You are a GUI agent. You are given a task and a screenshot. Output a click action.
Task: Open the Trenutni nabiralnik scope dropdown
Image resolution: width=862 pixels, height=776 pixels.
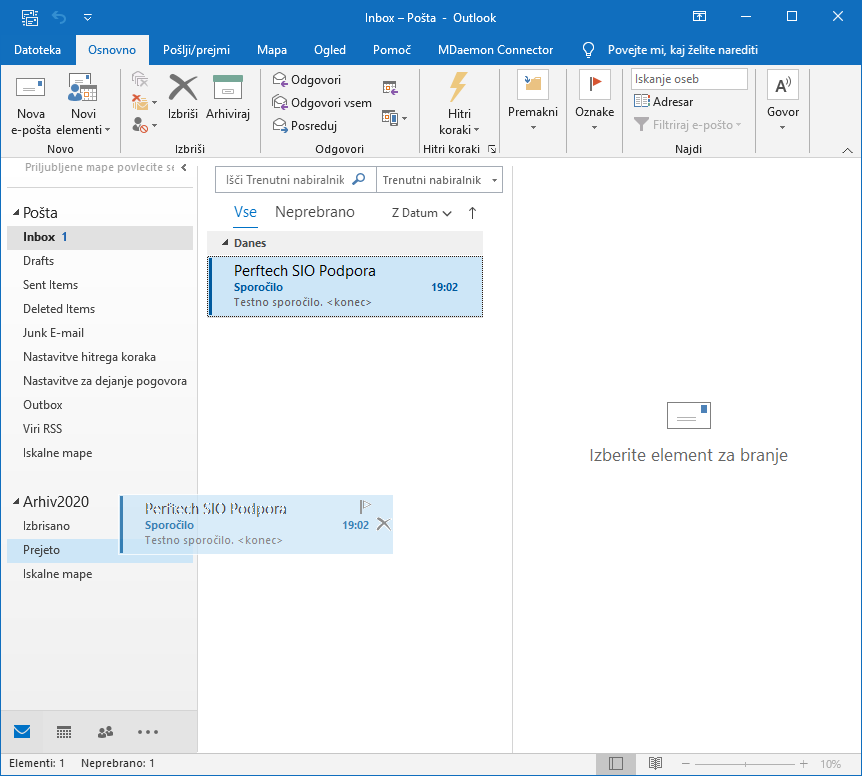439,180
